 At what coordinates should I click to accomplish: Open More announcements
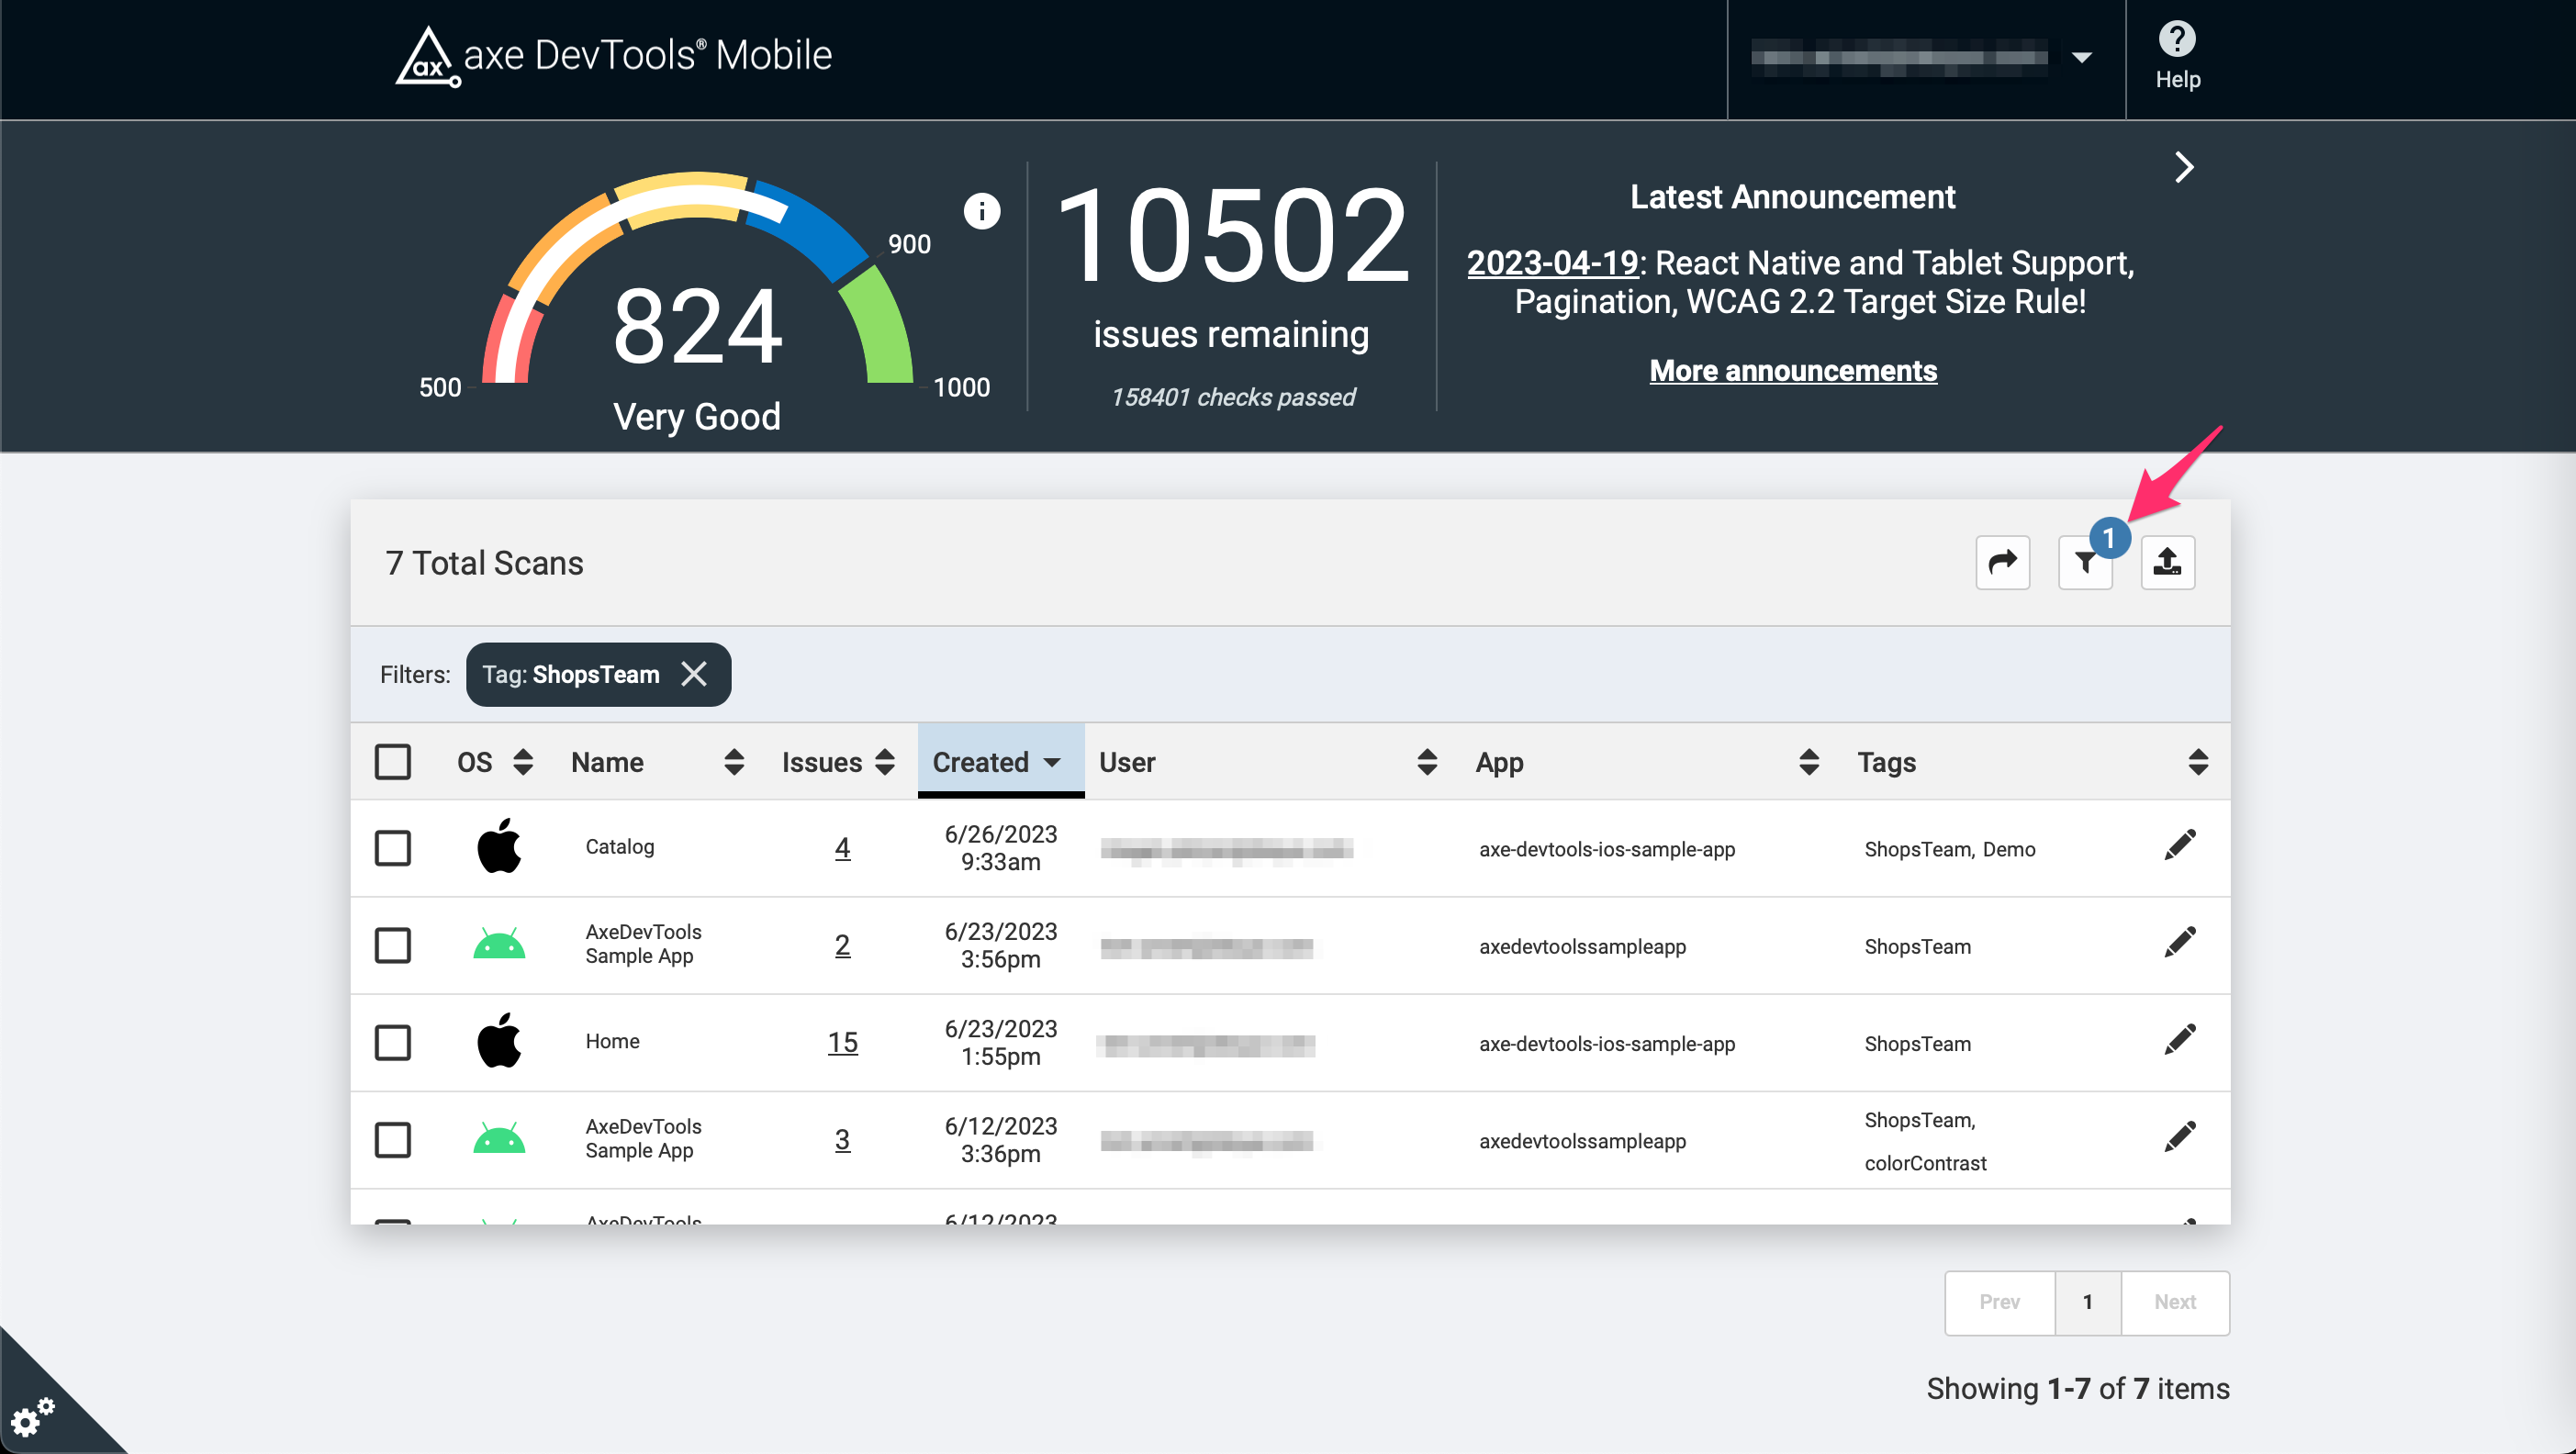click(1792, 370)
